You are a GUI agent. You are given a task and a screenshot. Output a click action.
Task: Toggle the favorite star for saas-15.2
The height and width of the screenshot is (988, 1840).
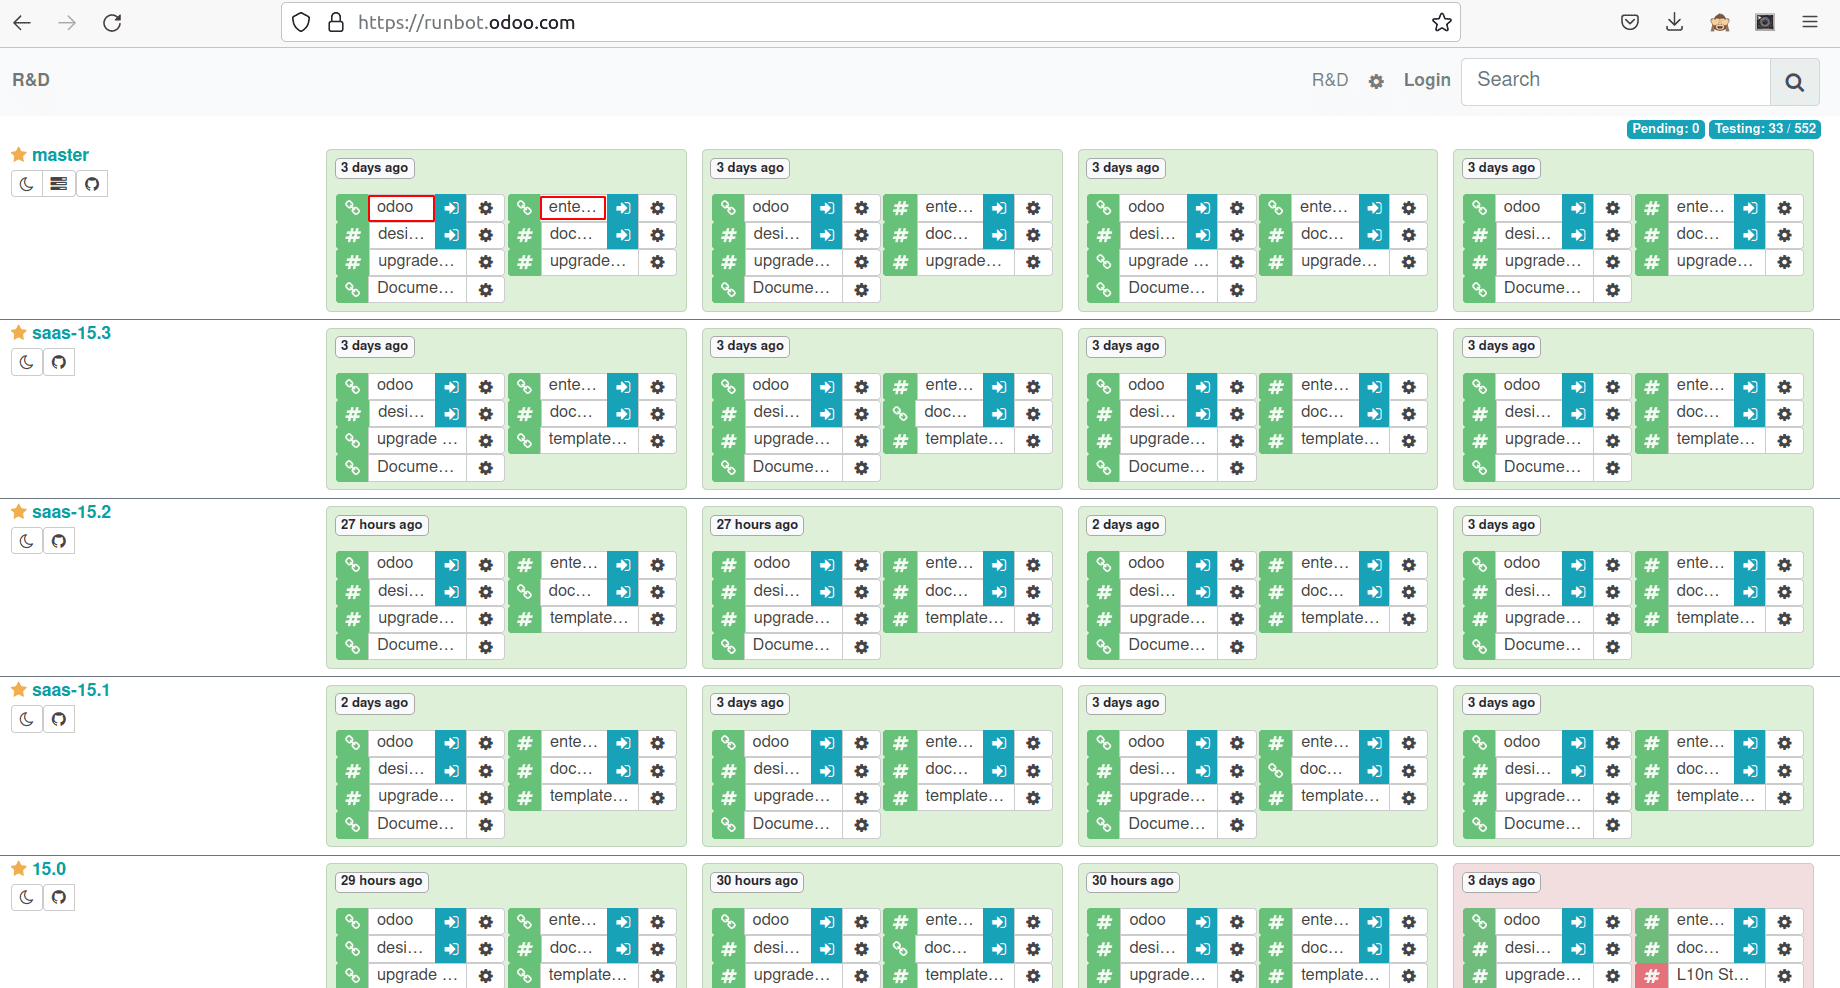[x=19, y=511]
